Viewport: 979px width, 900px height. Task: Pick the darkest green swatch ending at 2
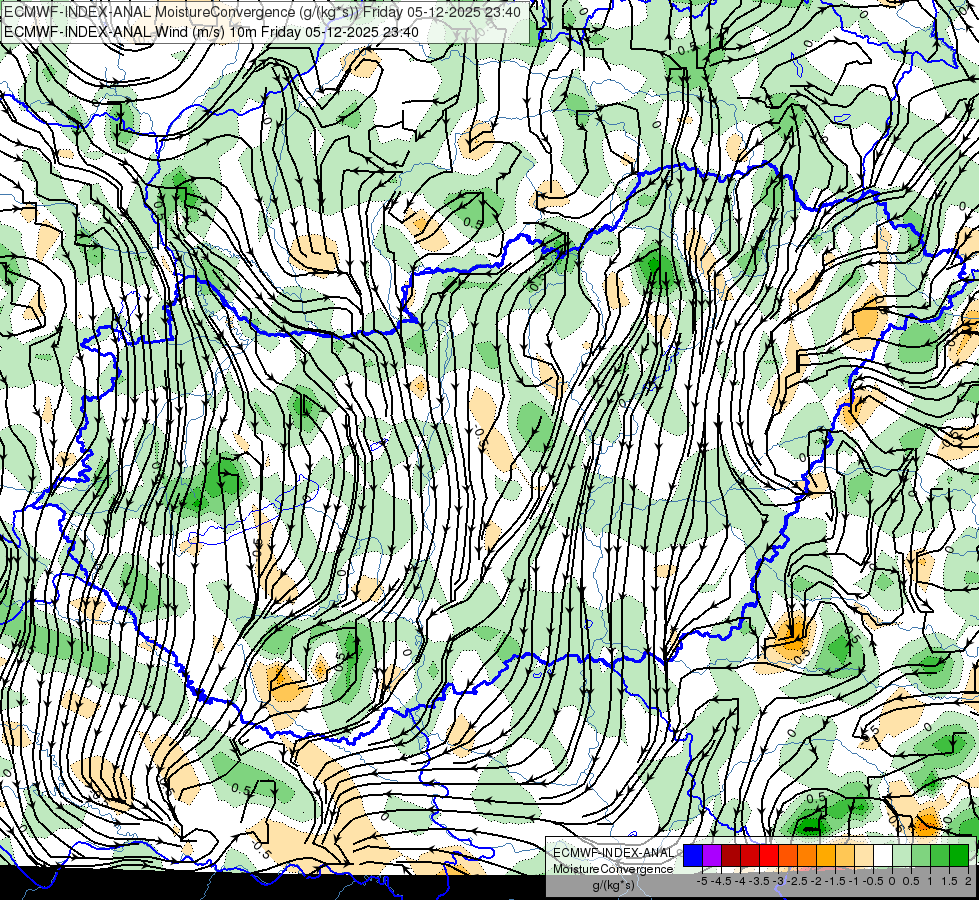coord(958,856)
